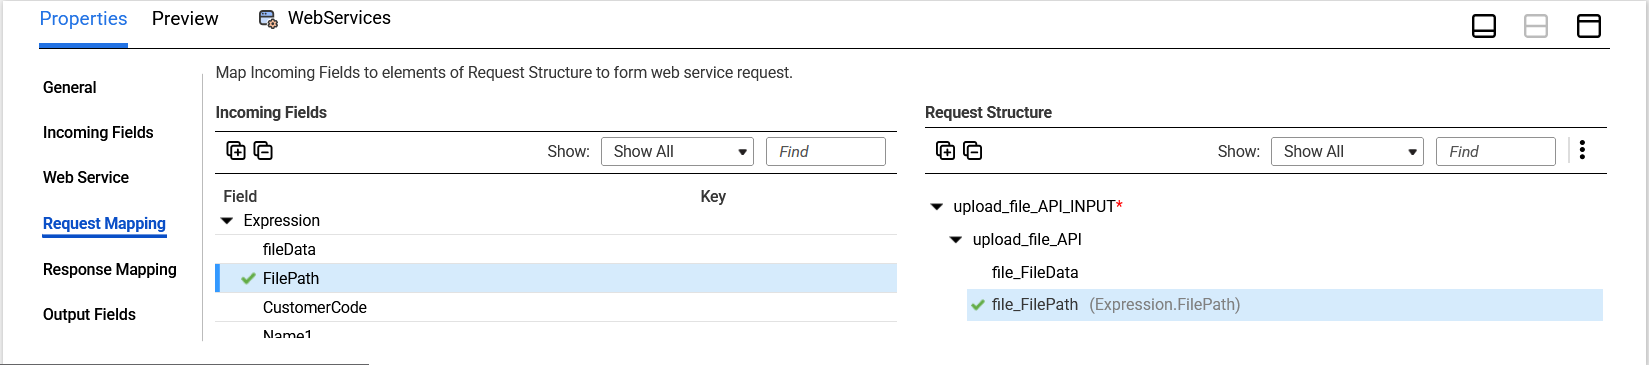Click the (Expression.FilePath) mapping text

[1164, 305]
